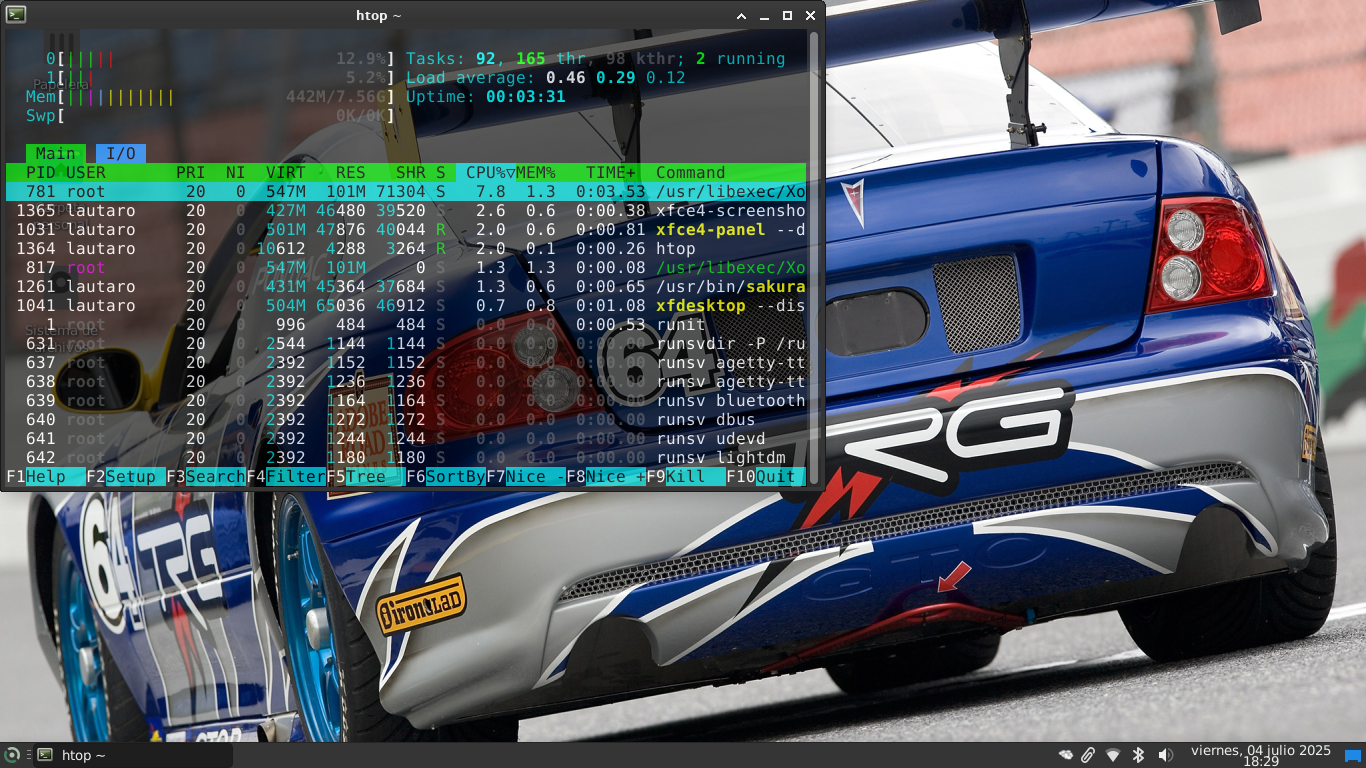
Task: Select the runsv dbus process row
Action: [x=406, y=420]
